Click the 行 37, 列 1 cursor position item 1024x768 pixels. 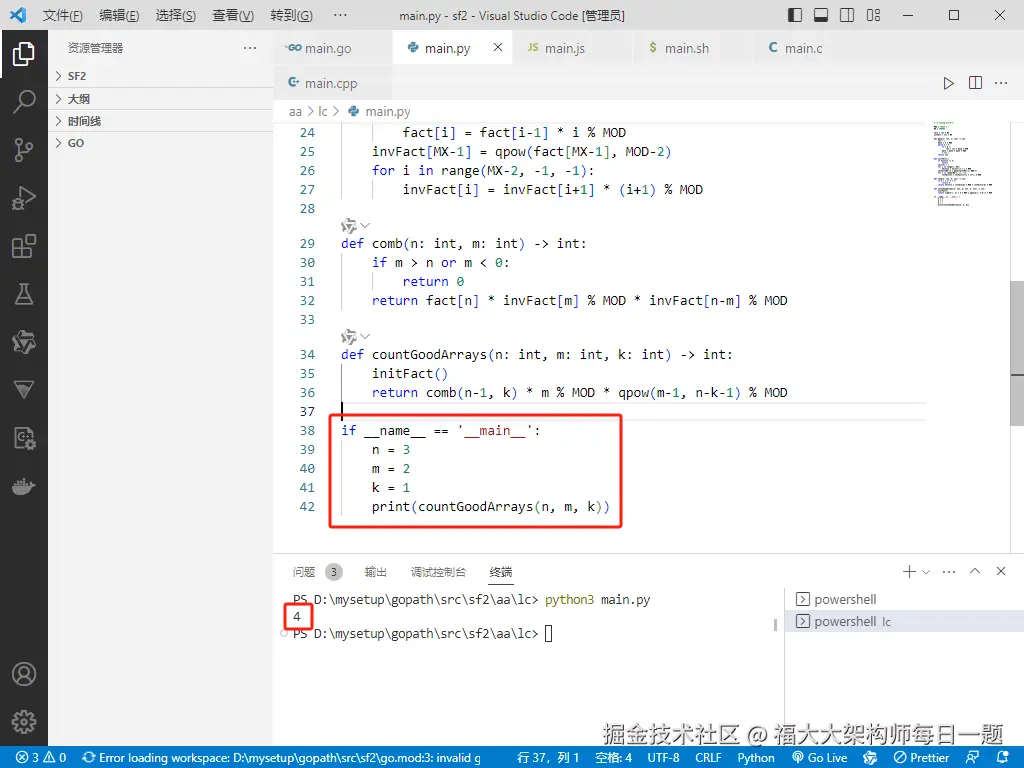(x=547, y=758)
